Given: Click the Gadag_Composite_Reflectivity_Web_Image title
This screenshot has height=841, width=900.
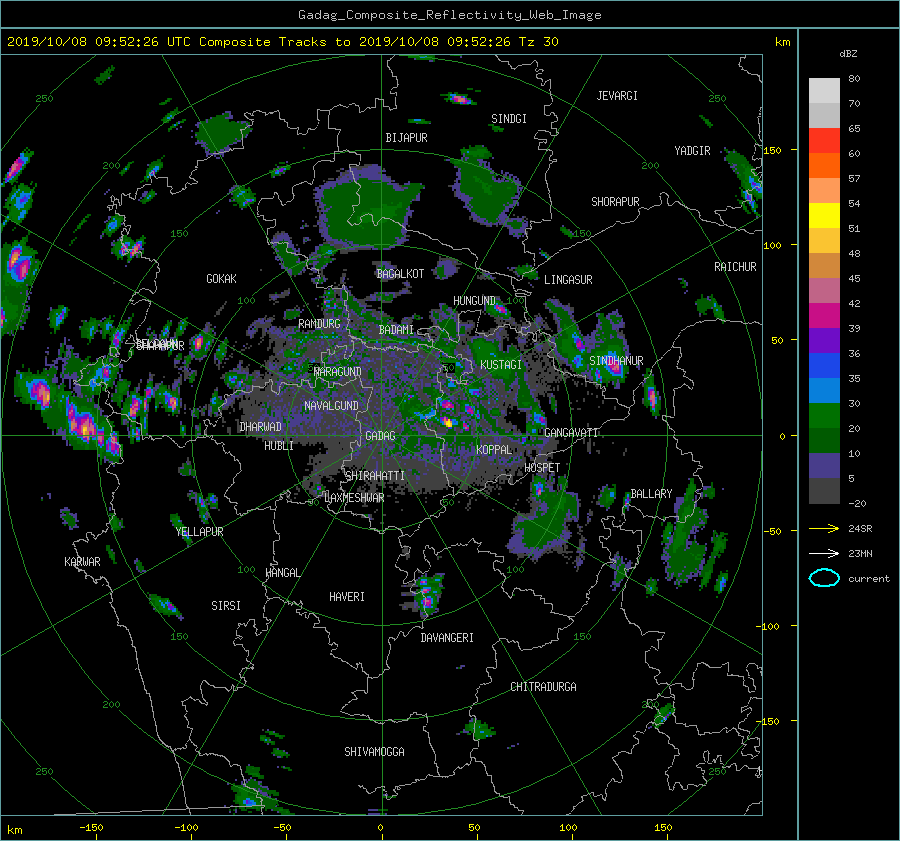Looking at the screenshot, I should point(449,15).
